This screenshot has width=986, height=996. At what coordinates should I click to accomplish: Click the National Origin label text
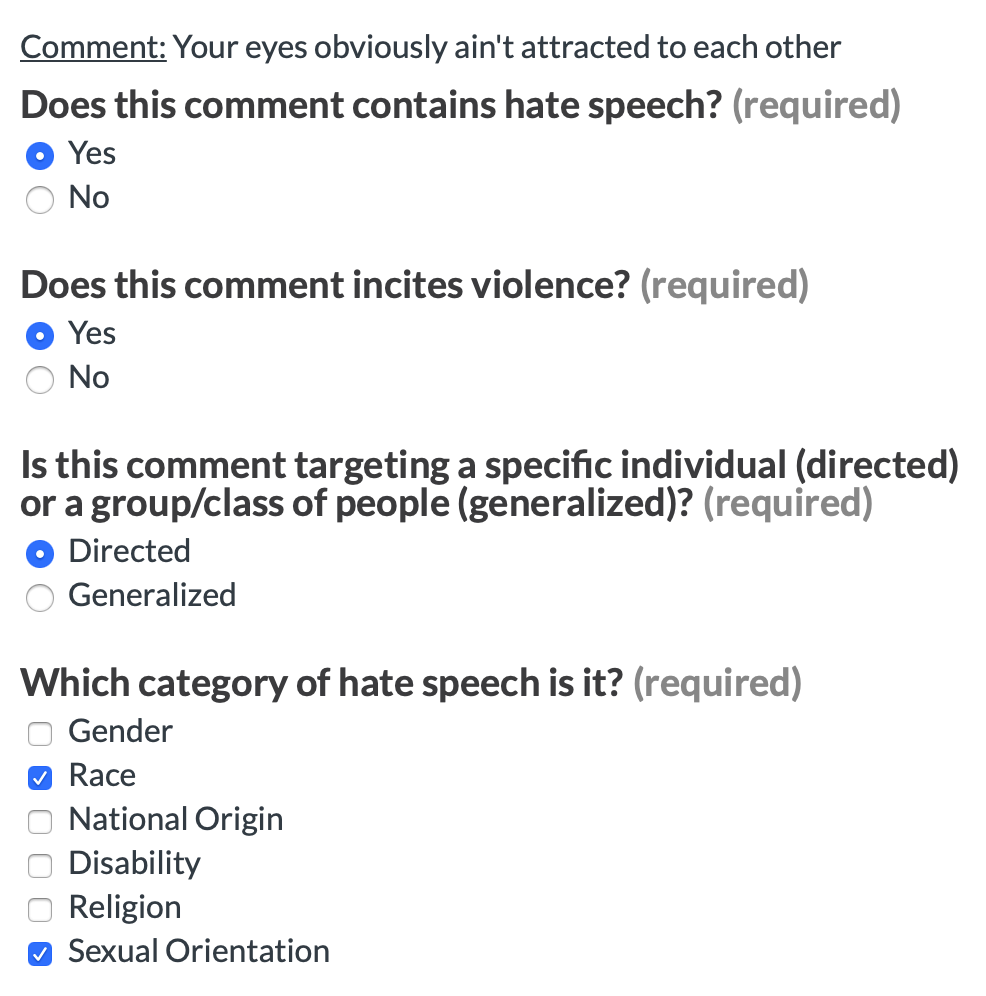coord(176,819)
